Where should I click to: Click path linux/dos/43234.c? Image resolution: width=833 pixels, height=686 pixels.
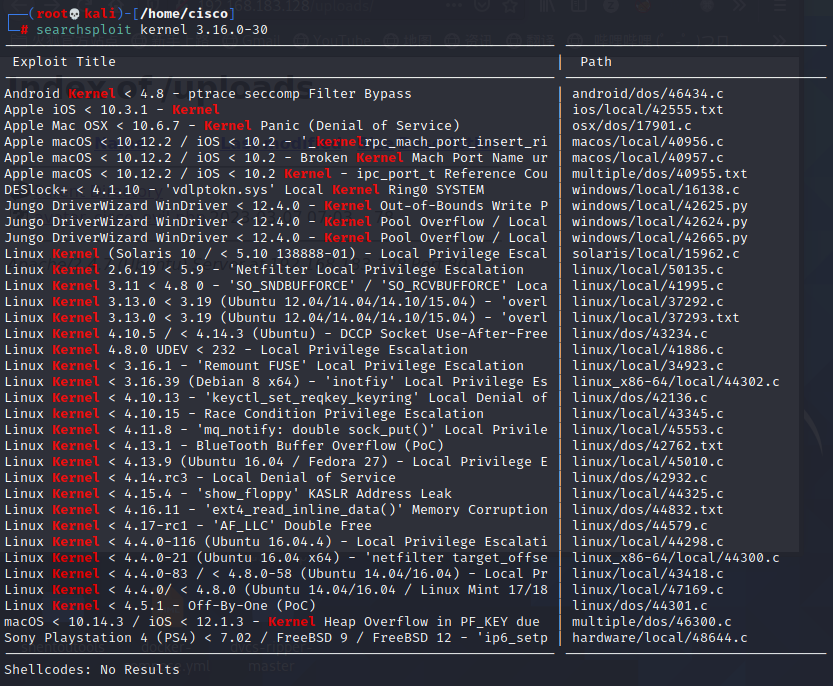click(640, 334)
